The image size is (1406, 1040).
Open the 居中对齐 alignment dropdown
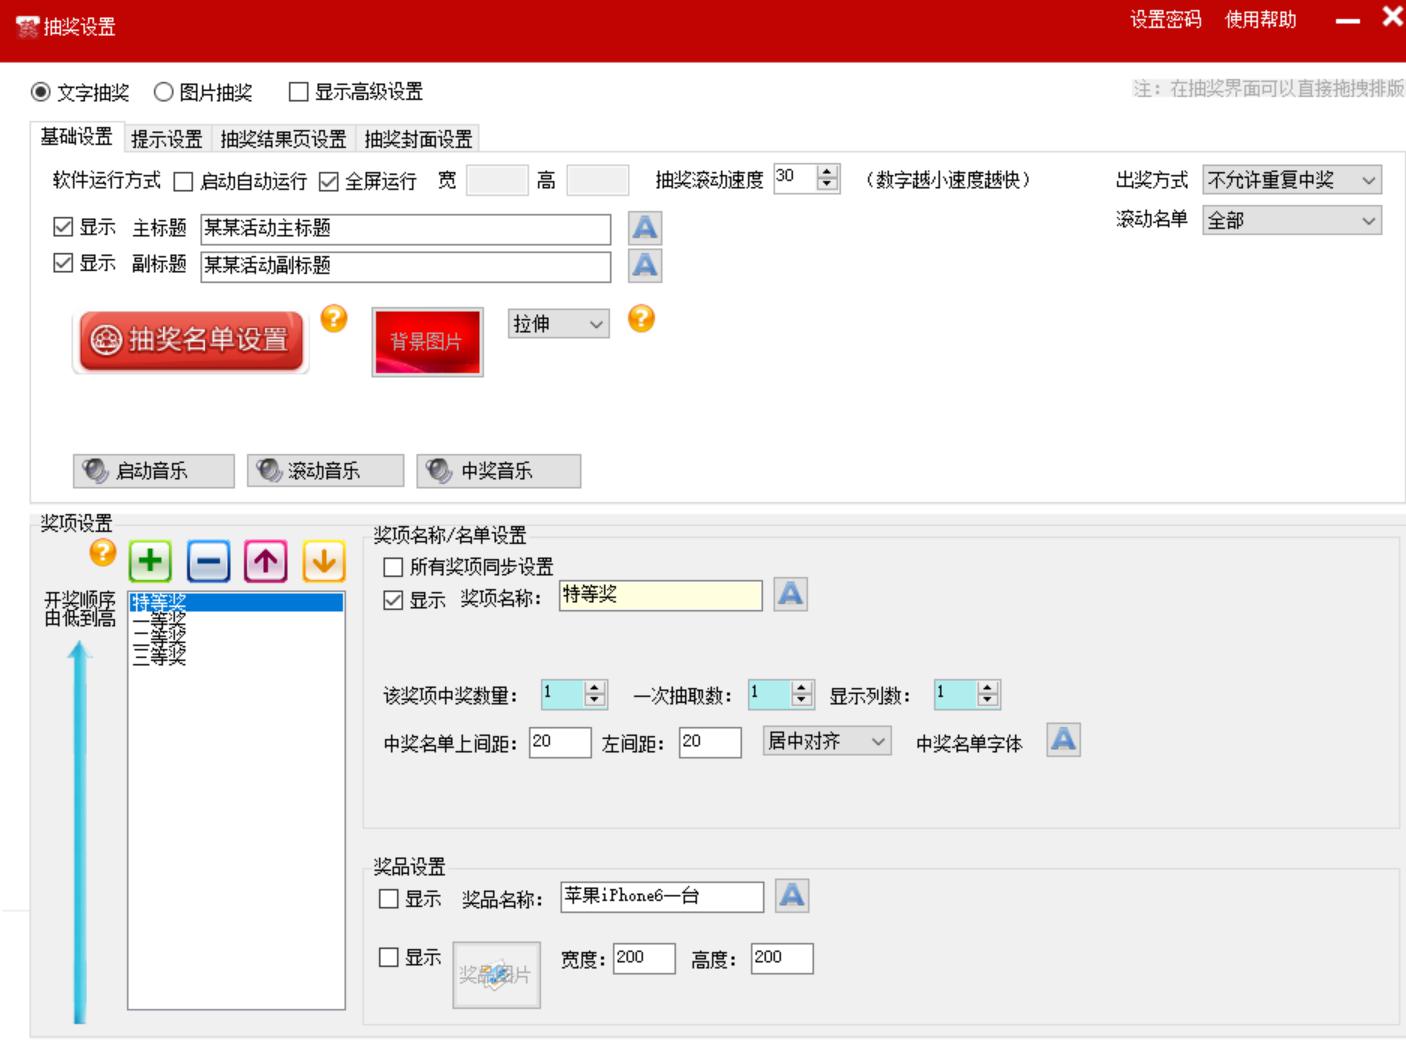[826, 741]
